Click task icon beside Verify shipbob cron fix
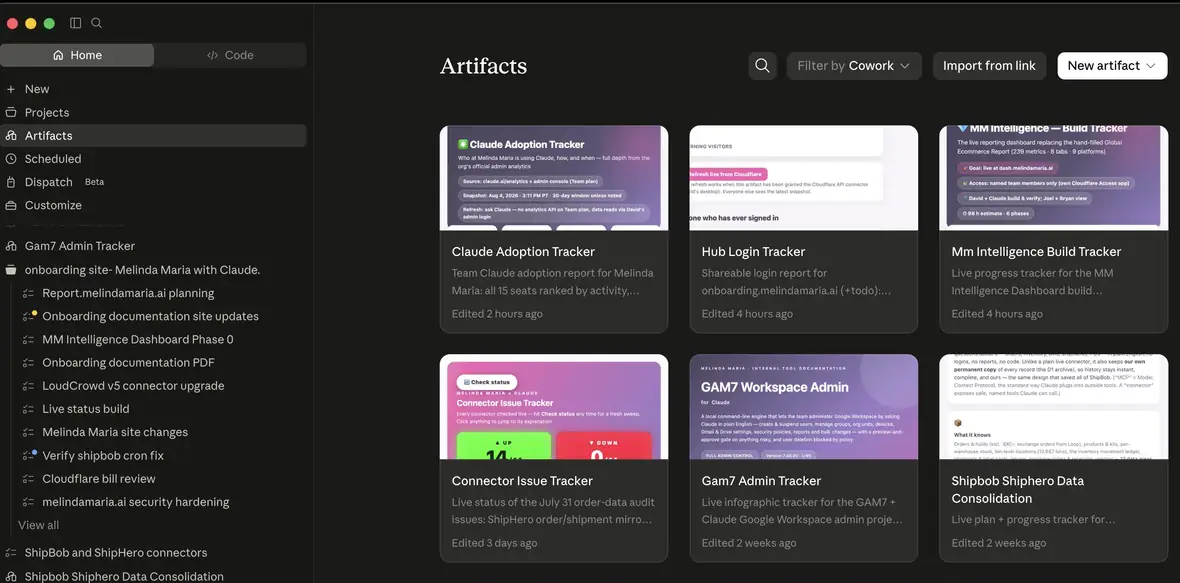The image size is (1180, 583). tap(29, 456)
